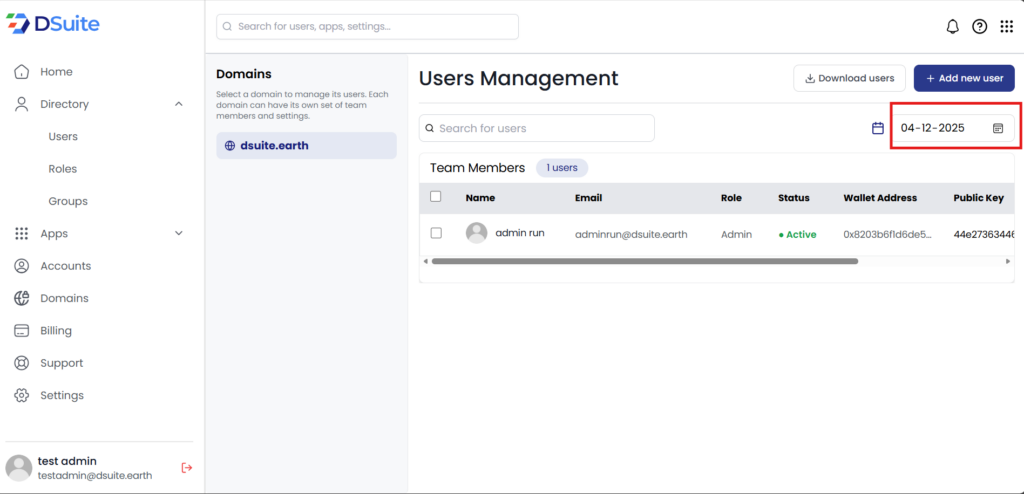Screen dimensions: 1024x494
Task: Open Roles in the sidebar
Action: (63, 169)
